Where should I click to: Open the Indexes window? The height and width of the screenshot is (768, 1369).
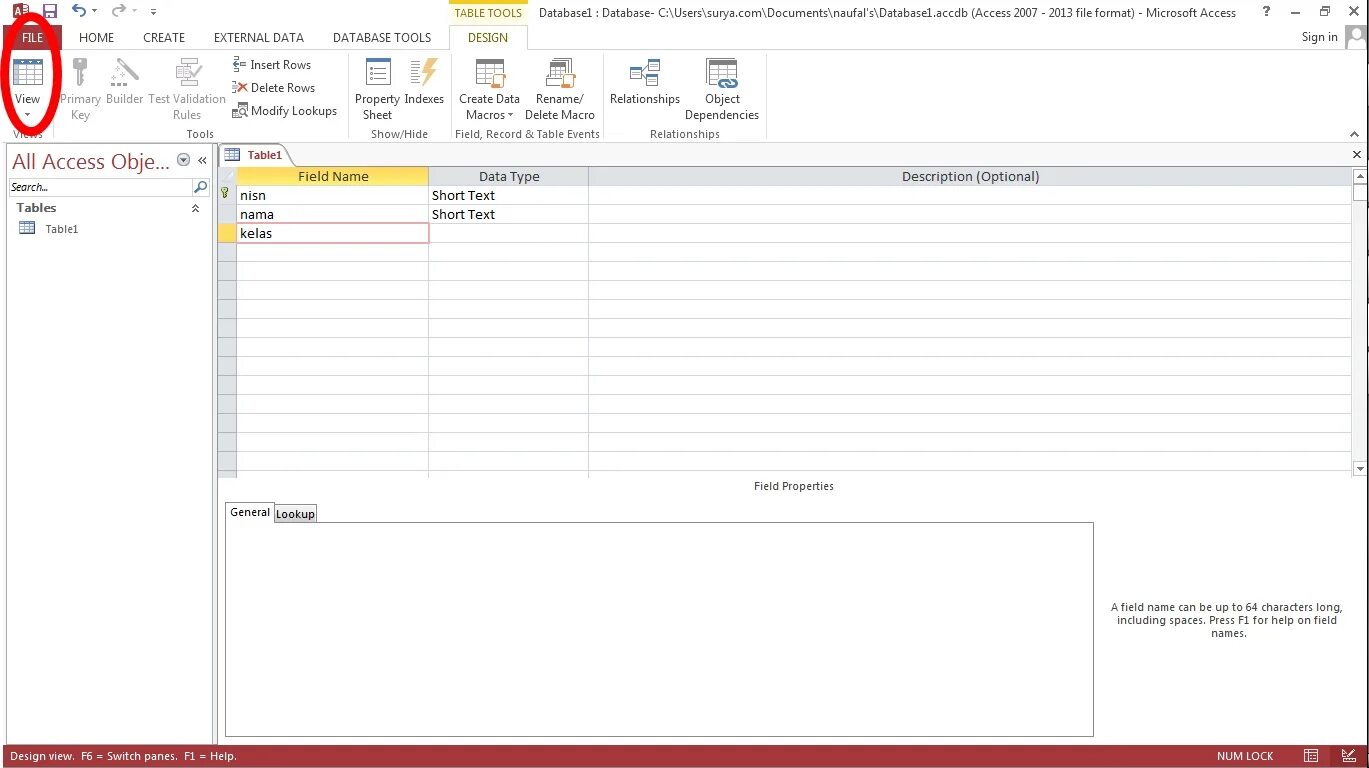[x=424, y=82]
